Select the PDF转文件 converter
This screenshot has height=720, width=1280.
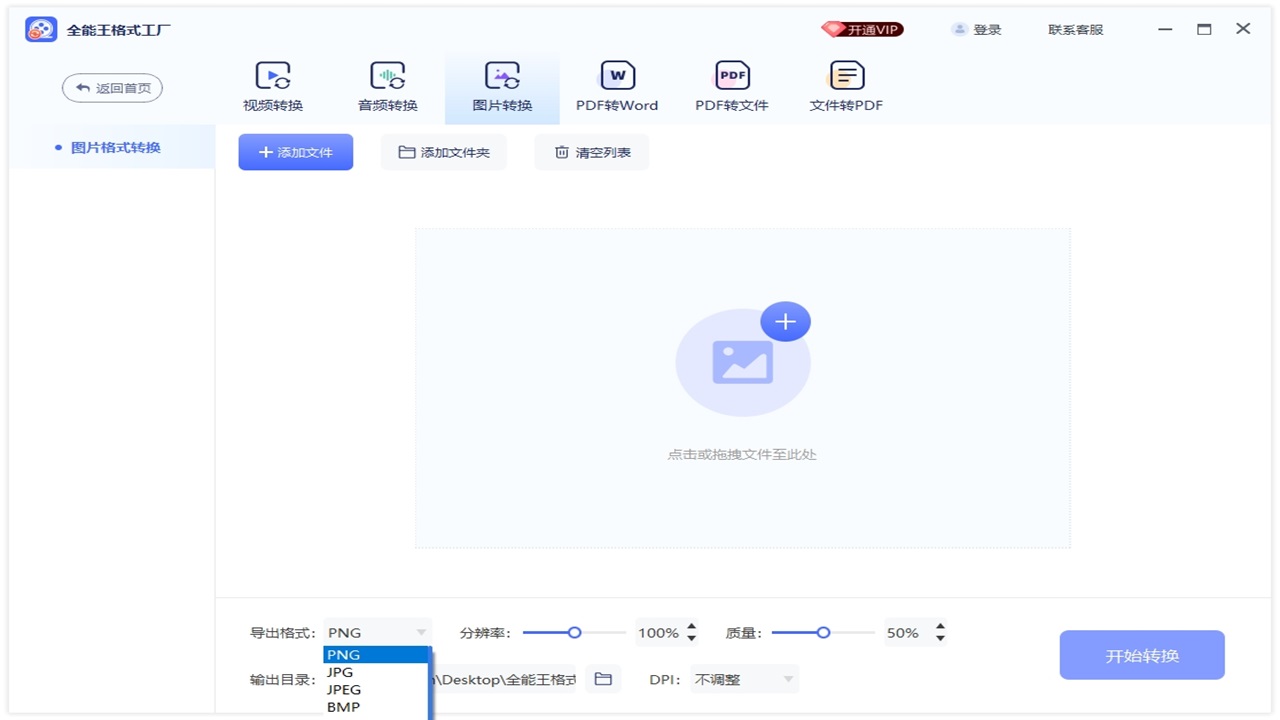pos(731,85)
